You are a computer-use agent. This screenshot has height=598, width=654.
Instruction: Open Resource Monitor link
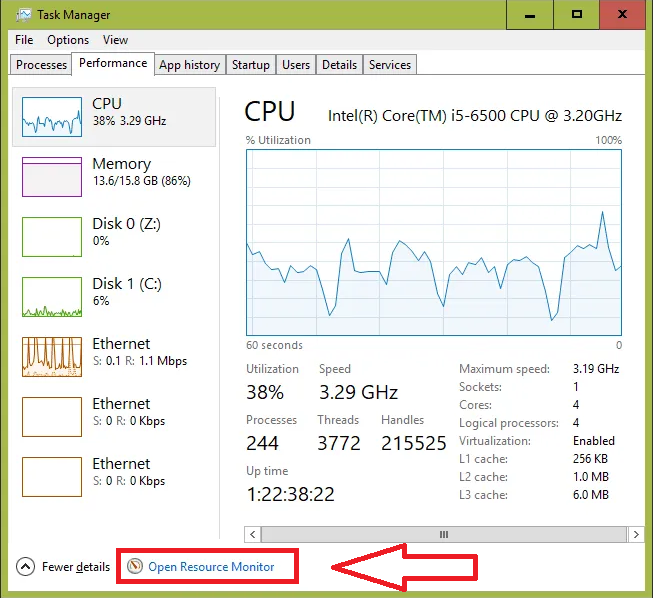pyautogui.click(x=211, y=567)
